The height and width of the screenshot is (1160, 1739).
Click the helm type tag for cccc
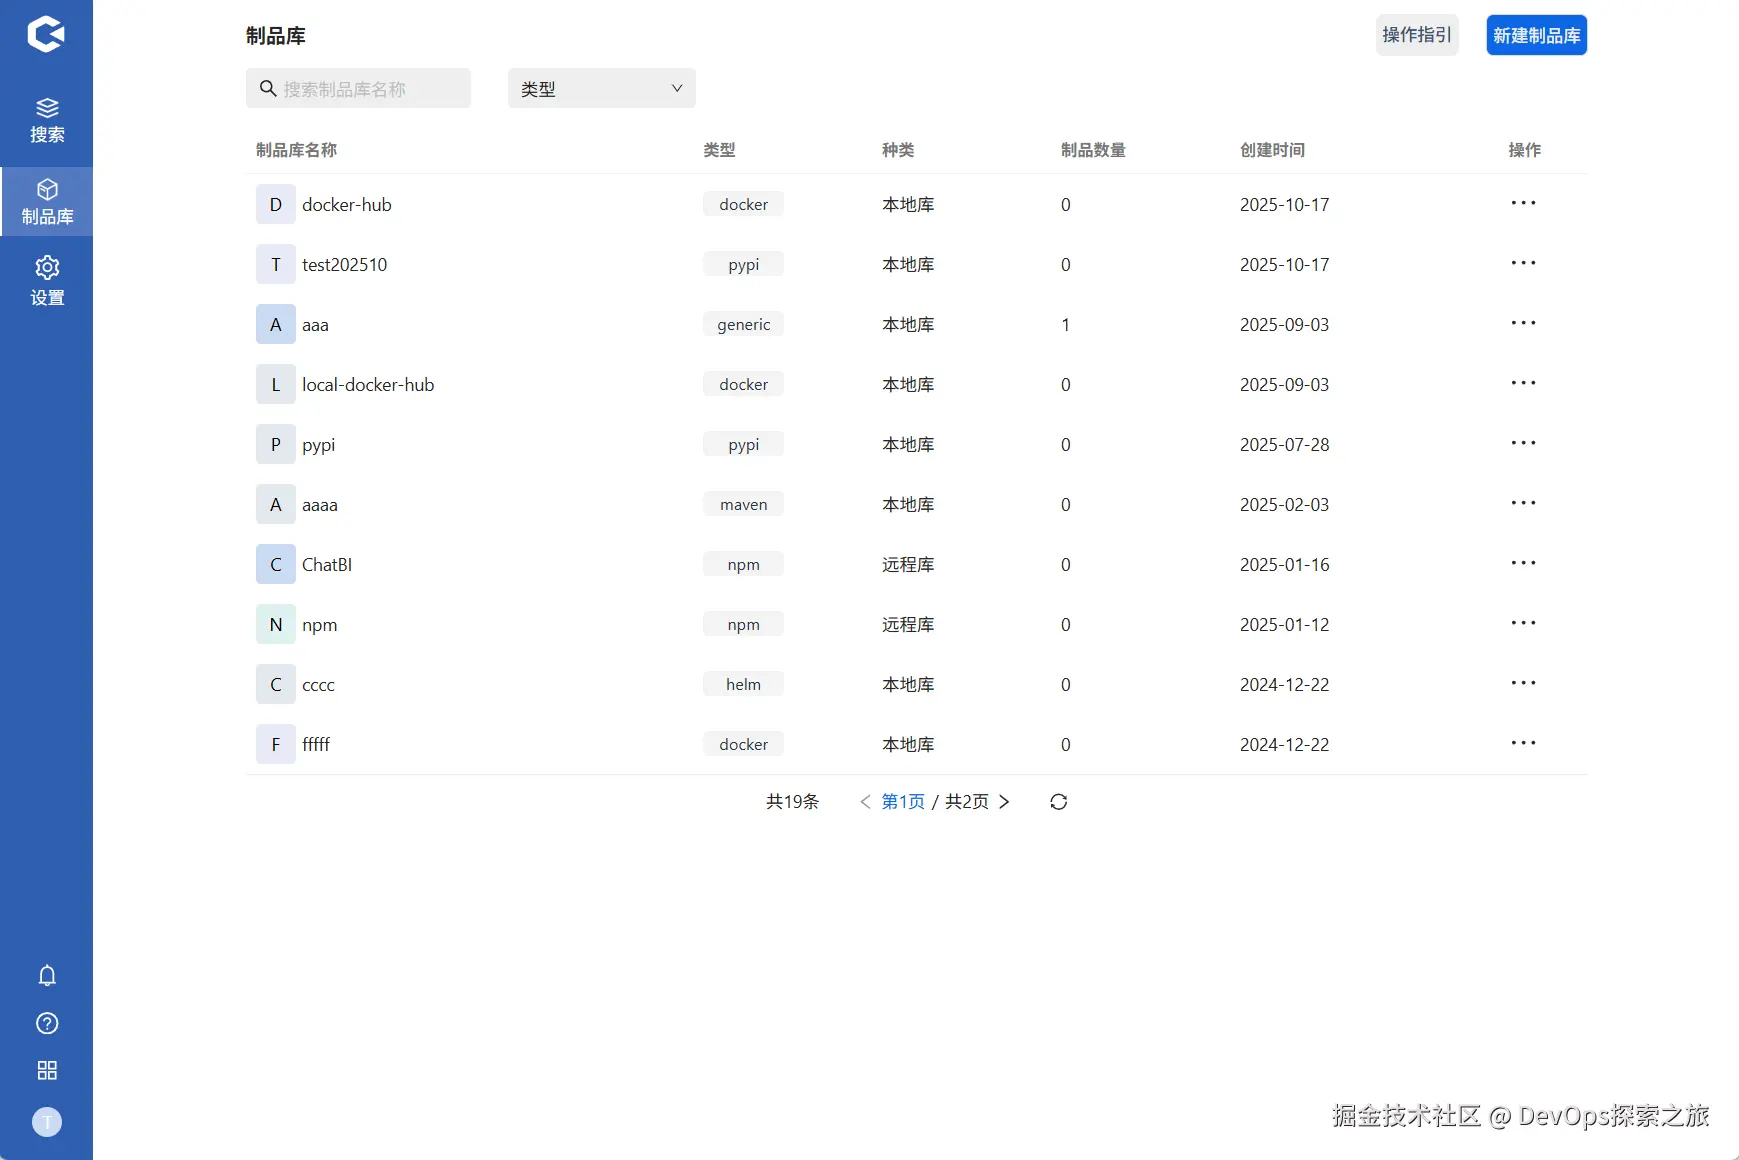tap(743, 684)
